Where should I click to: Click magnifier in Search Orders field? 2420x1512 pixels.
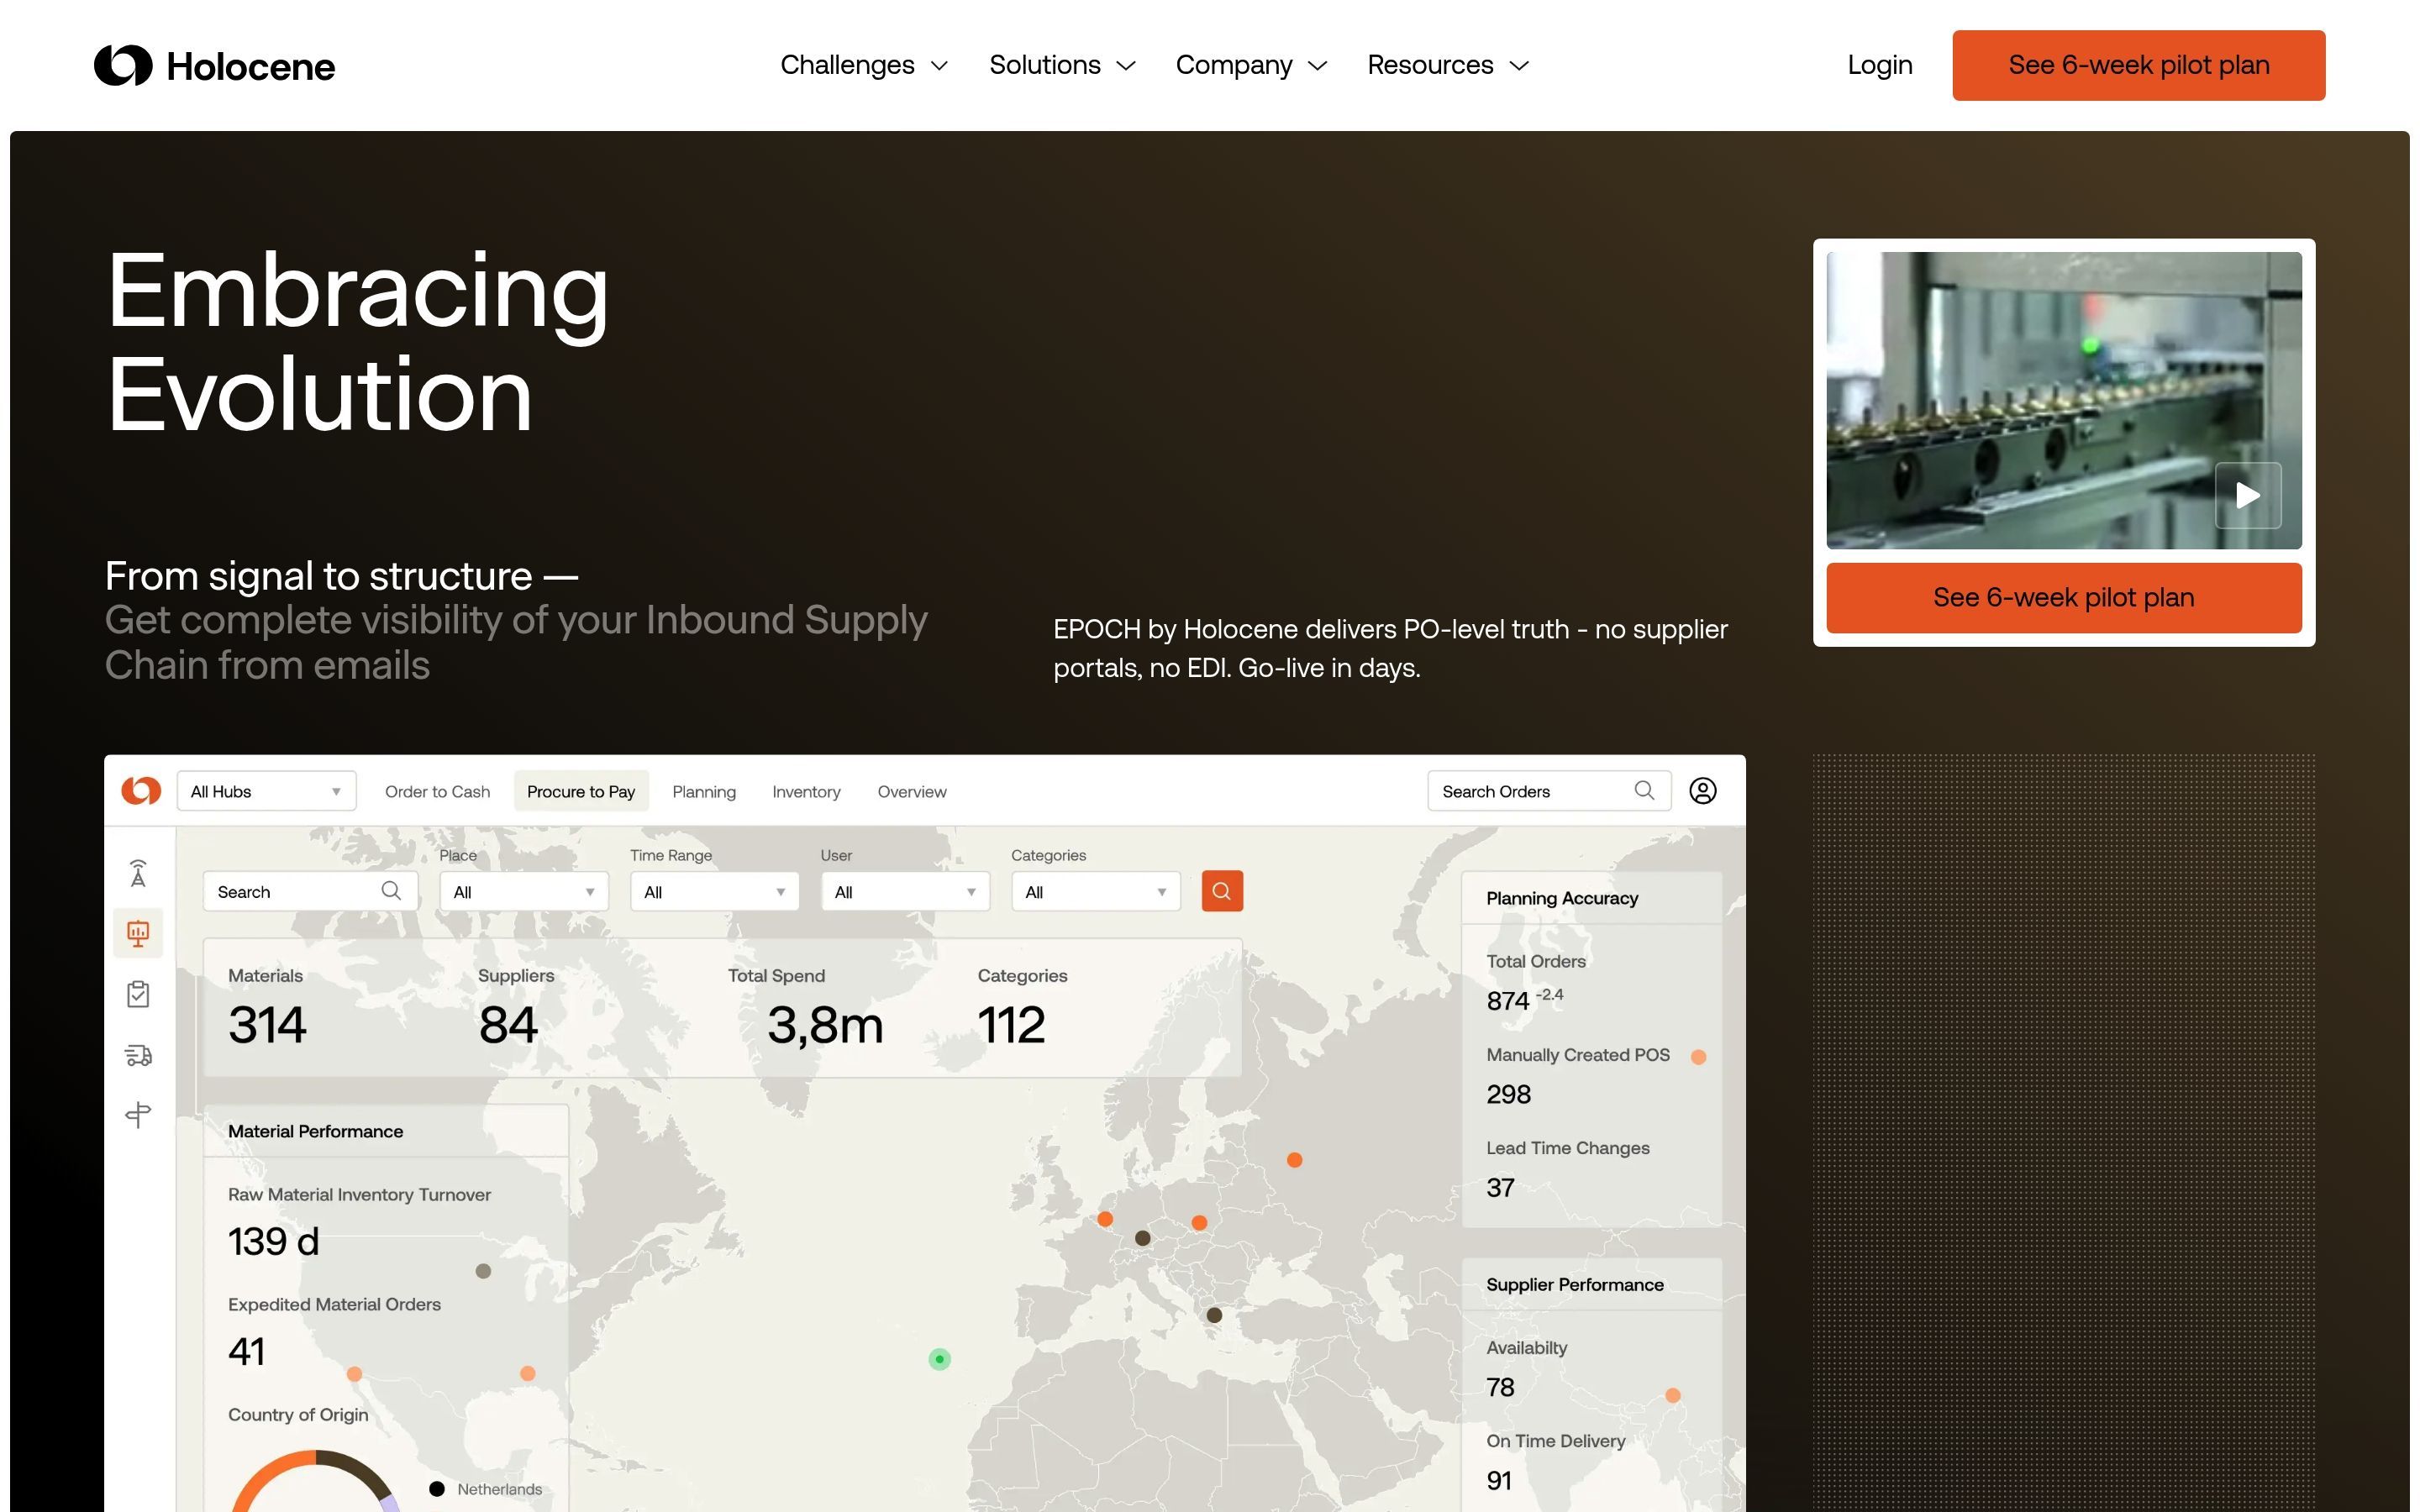tap(1643, 791)
